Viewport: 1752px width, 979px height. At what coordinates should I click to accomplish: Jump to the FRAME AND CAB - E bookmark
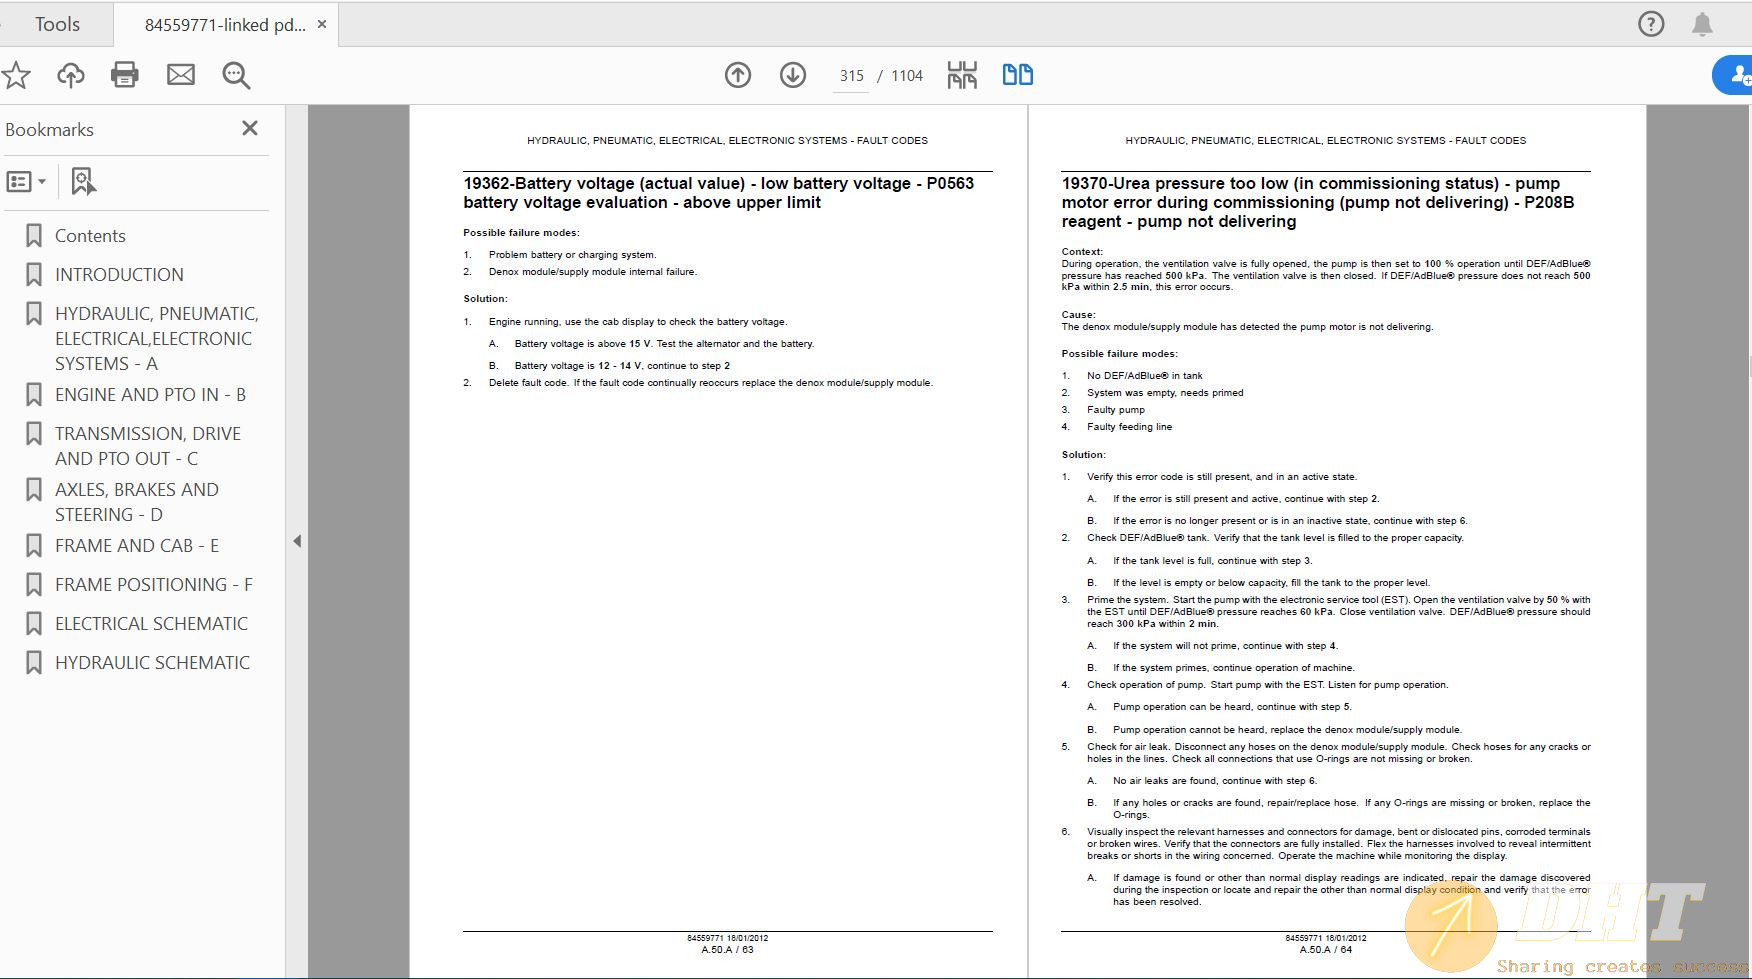click(x=137, y=546)
